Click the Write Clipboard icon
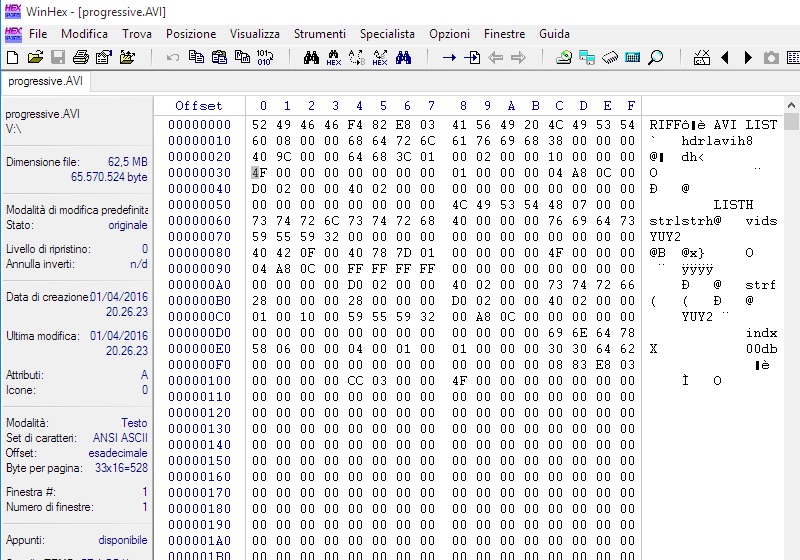The image size is (800, 560). pos(242,57)
